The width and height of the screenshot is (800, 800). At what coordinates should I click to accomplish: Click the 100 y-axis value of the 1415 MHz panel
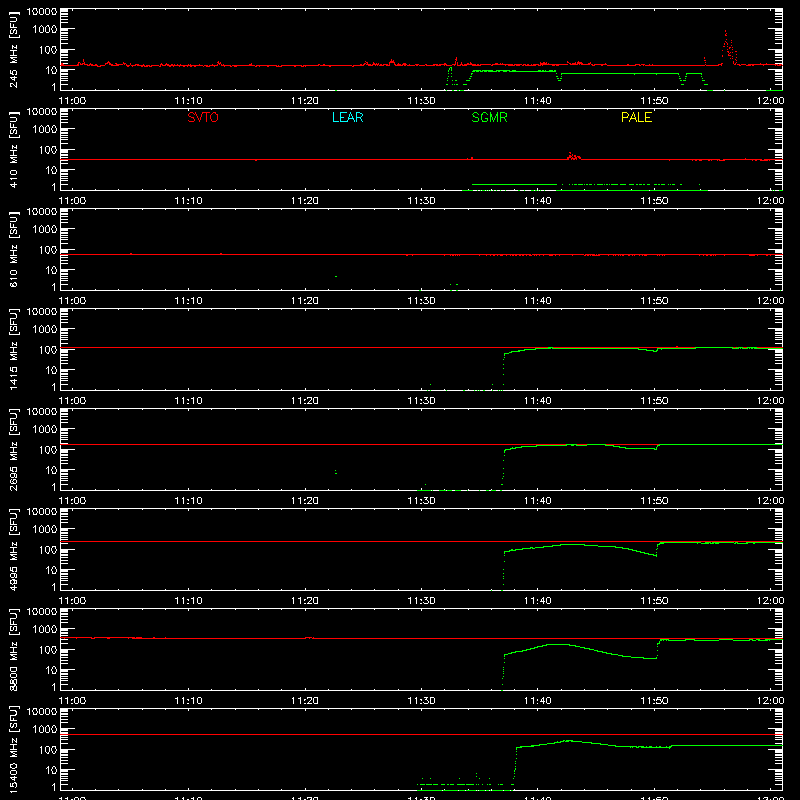48,349
